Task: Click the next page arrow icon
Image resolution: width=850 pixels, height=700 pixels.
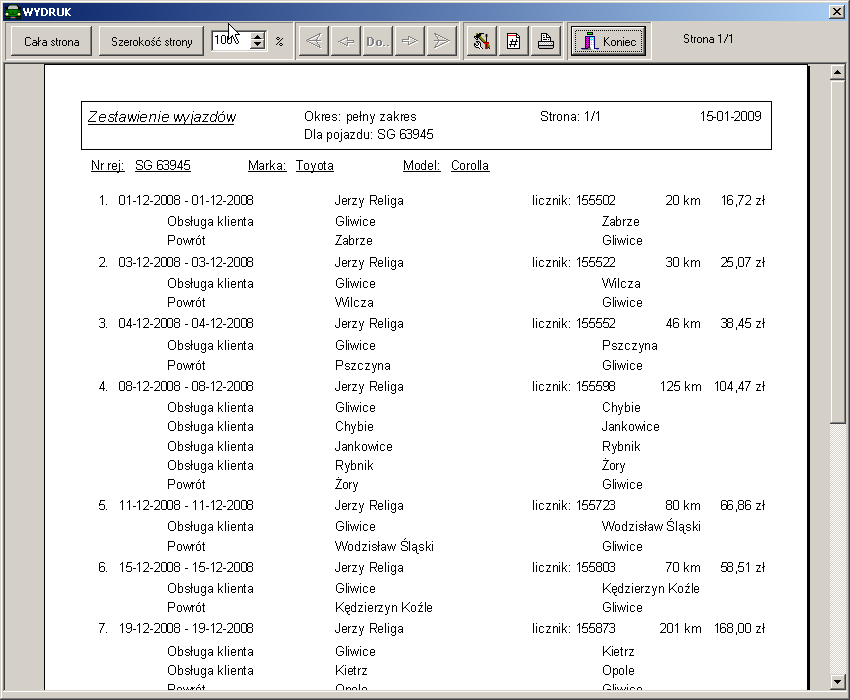Action: pyautogui.click(x=409, y=41)
